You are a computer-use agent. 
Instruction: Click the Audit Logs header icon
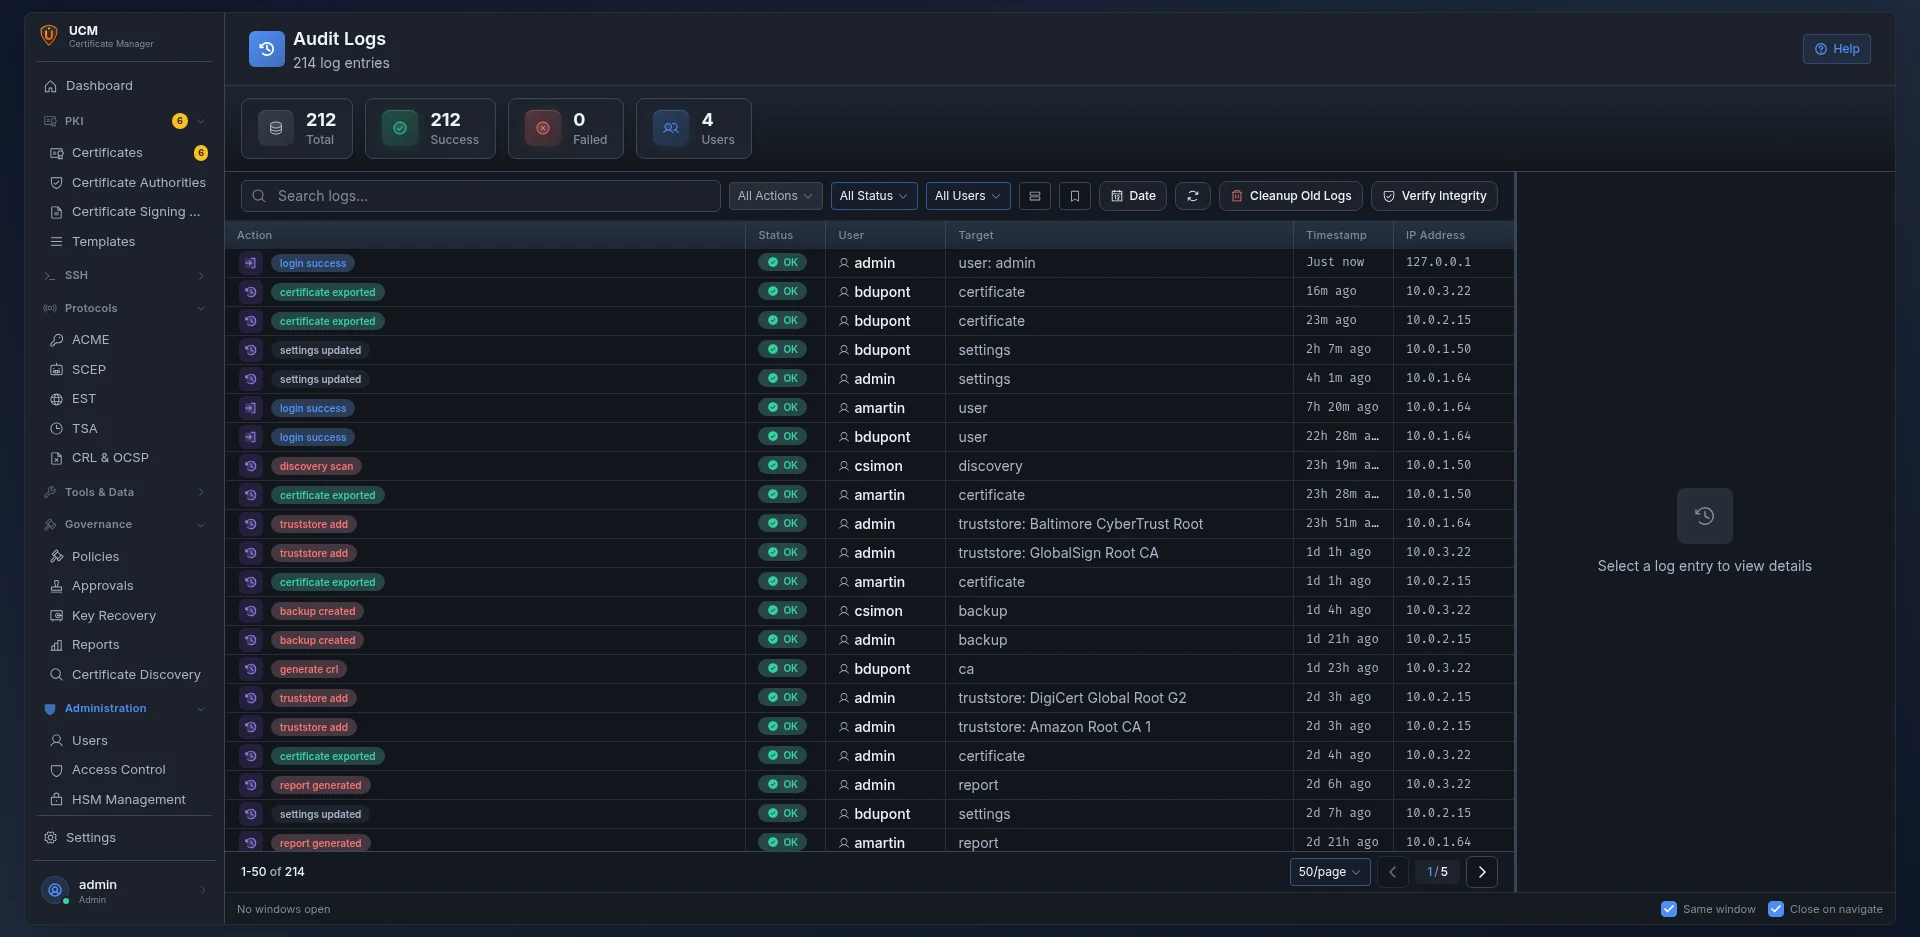pos(266,49)
